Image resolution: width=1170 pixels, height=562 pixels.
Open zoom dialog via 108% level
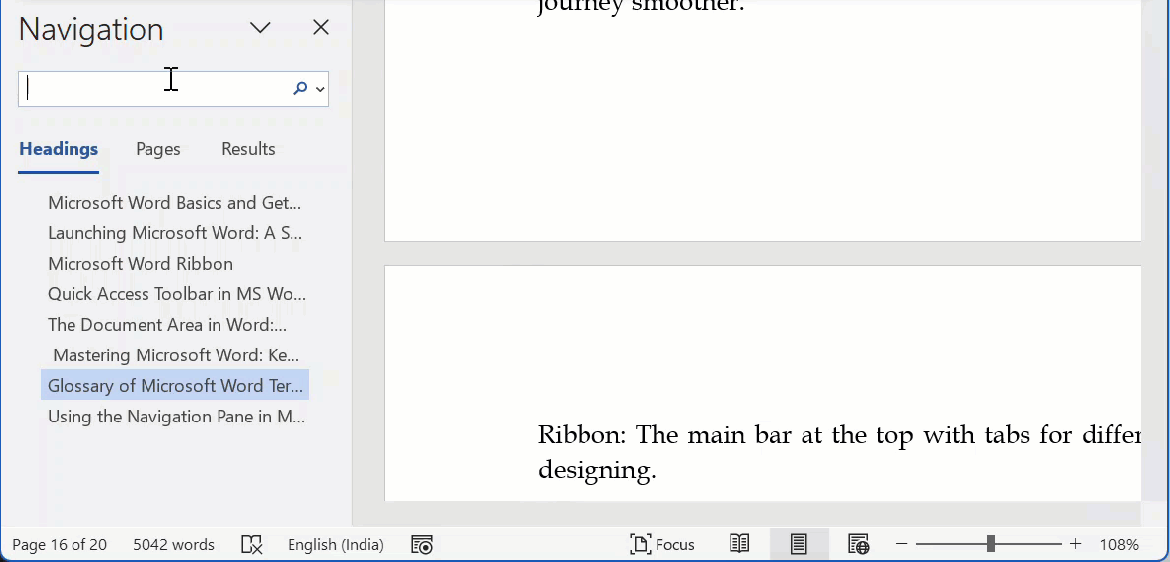click(x=1119, y=545)
